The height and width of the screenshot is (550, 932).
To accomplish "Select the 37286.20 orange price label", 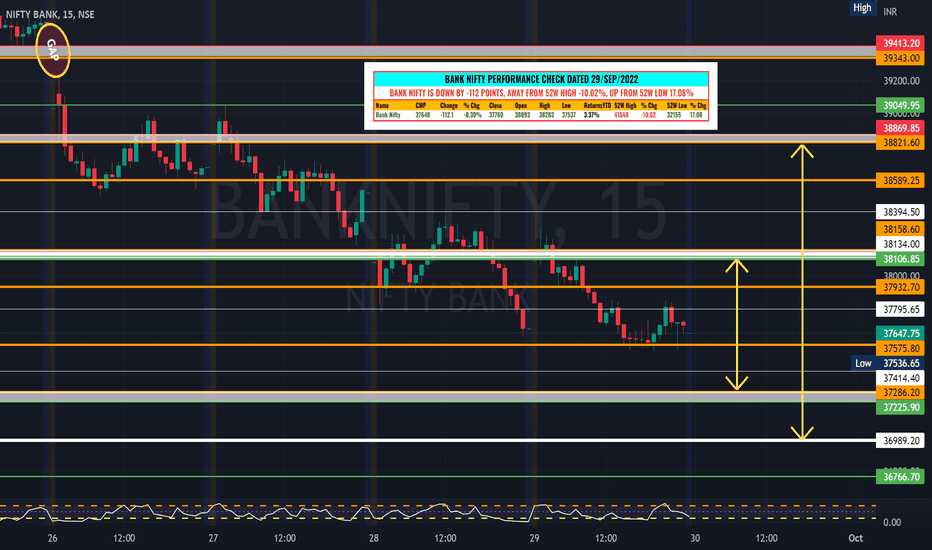I will [900, 392].
